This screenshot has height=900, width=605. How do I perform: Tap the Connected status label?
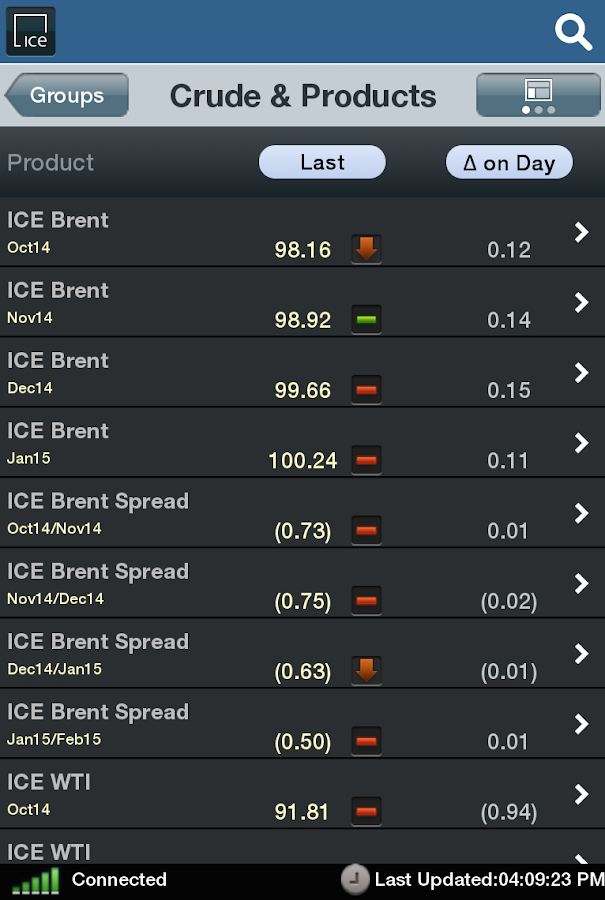(119, 879)
